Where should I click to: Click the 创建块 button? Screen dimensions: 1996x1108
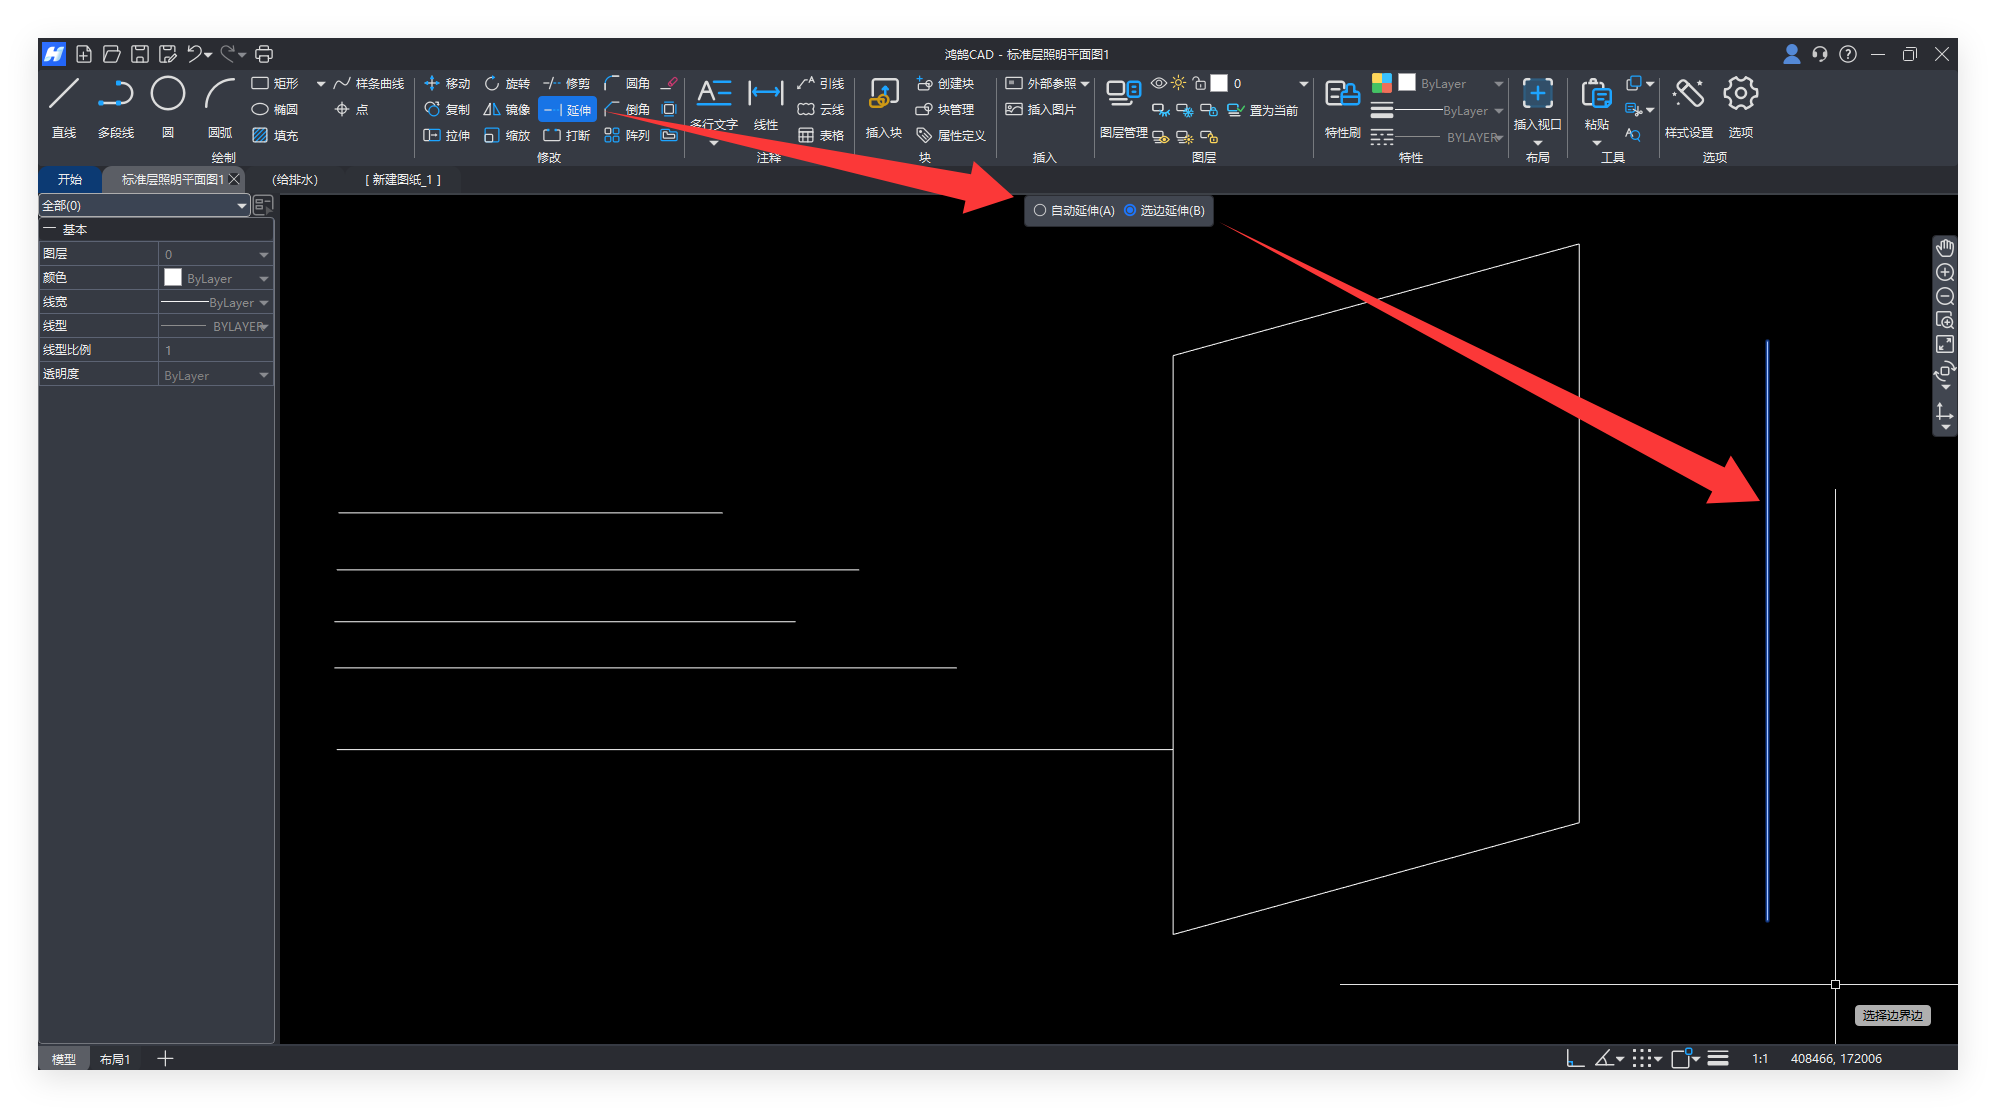coord(945,84)
